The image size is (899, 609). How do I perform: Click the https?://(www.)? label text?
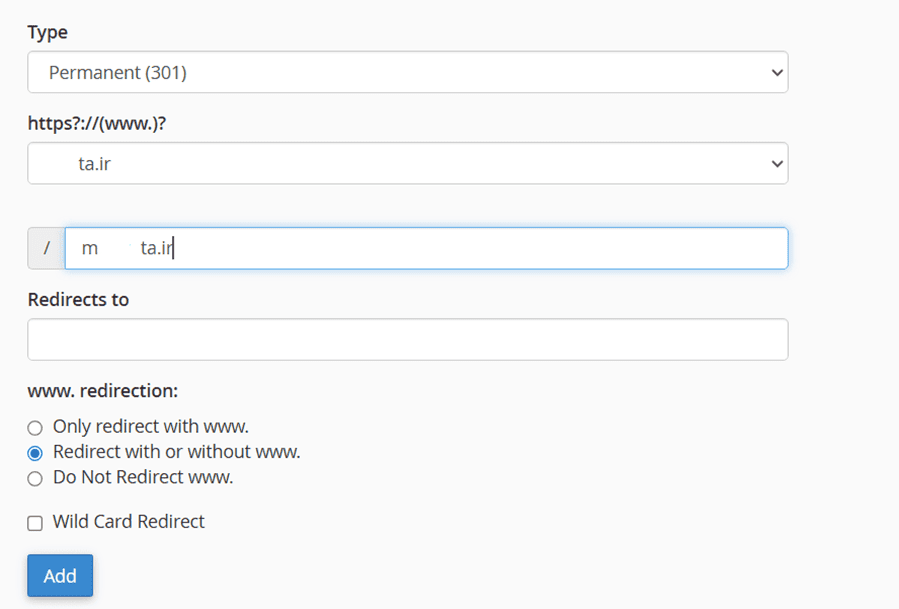point(95,123)
